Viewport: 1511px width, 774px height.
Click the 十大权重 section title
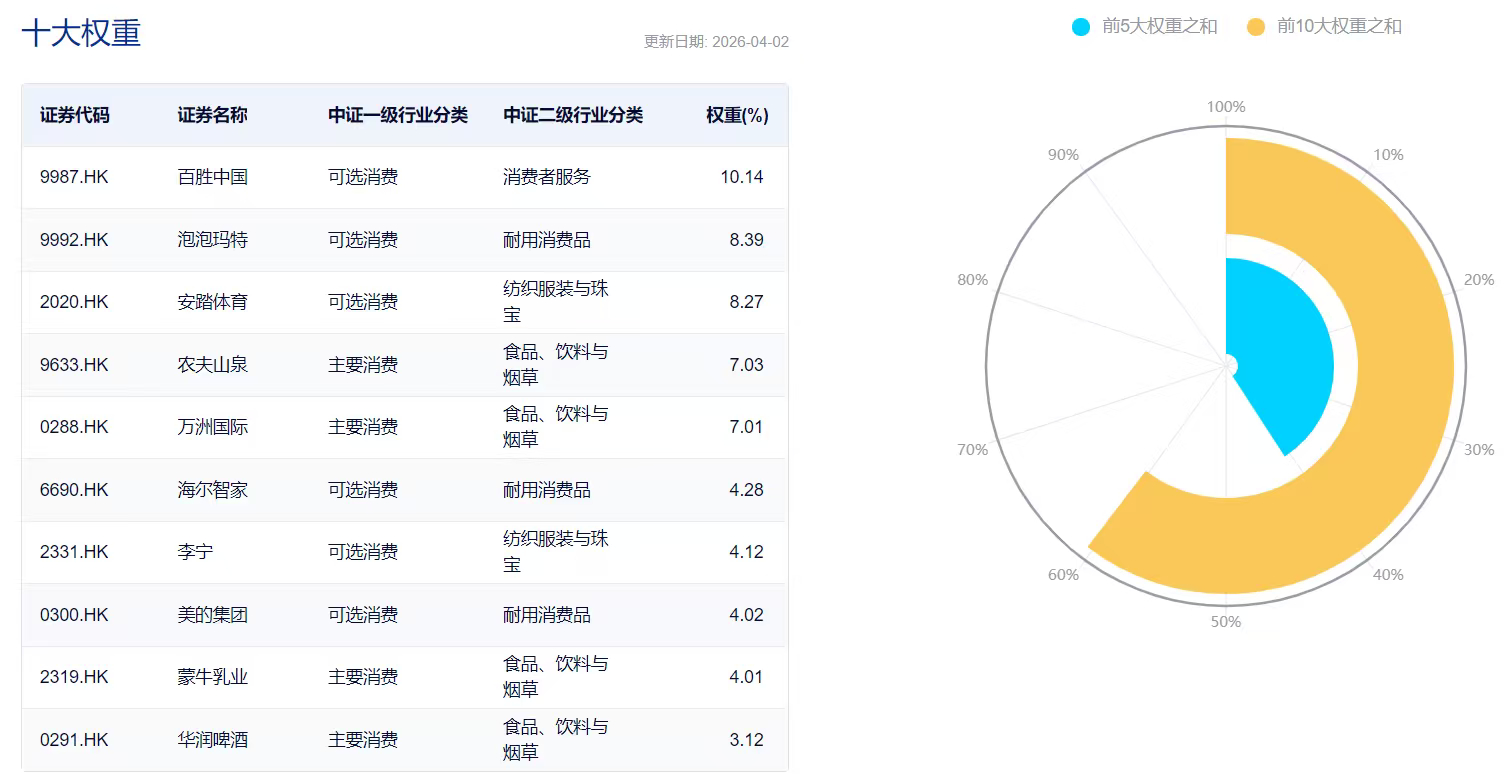pyautogui.click(x=82, y=33)
